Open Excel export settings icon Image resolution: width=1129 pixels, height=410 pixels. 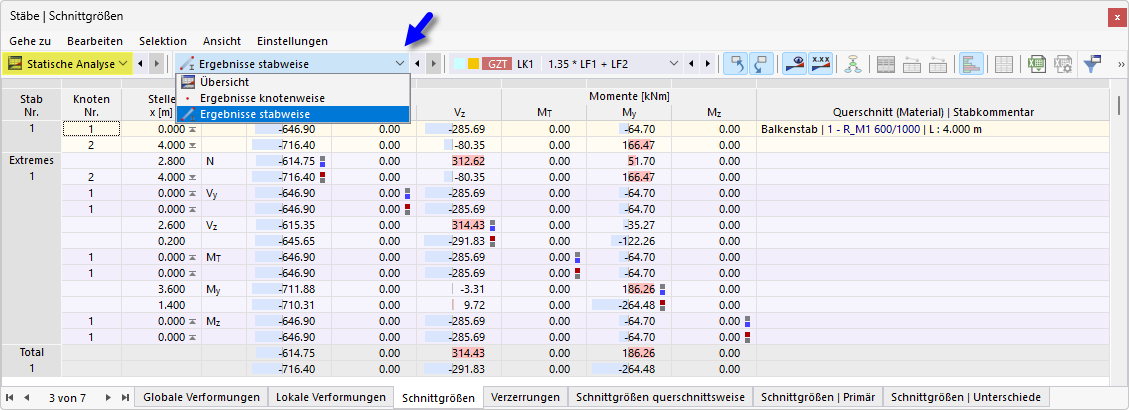[1063, 63]
